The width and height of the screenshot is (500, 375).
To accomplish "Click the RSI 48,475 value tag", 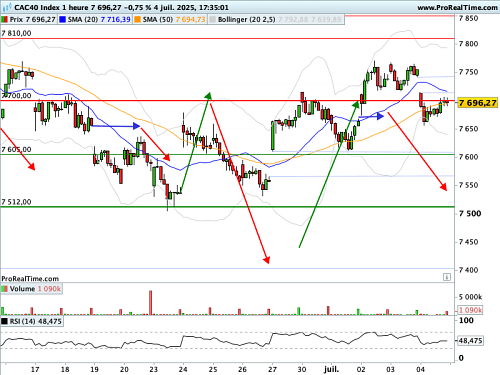I will click(x=470, y=341).
